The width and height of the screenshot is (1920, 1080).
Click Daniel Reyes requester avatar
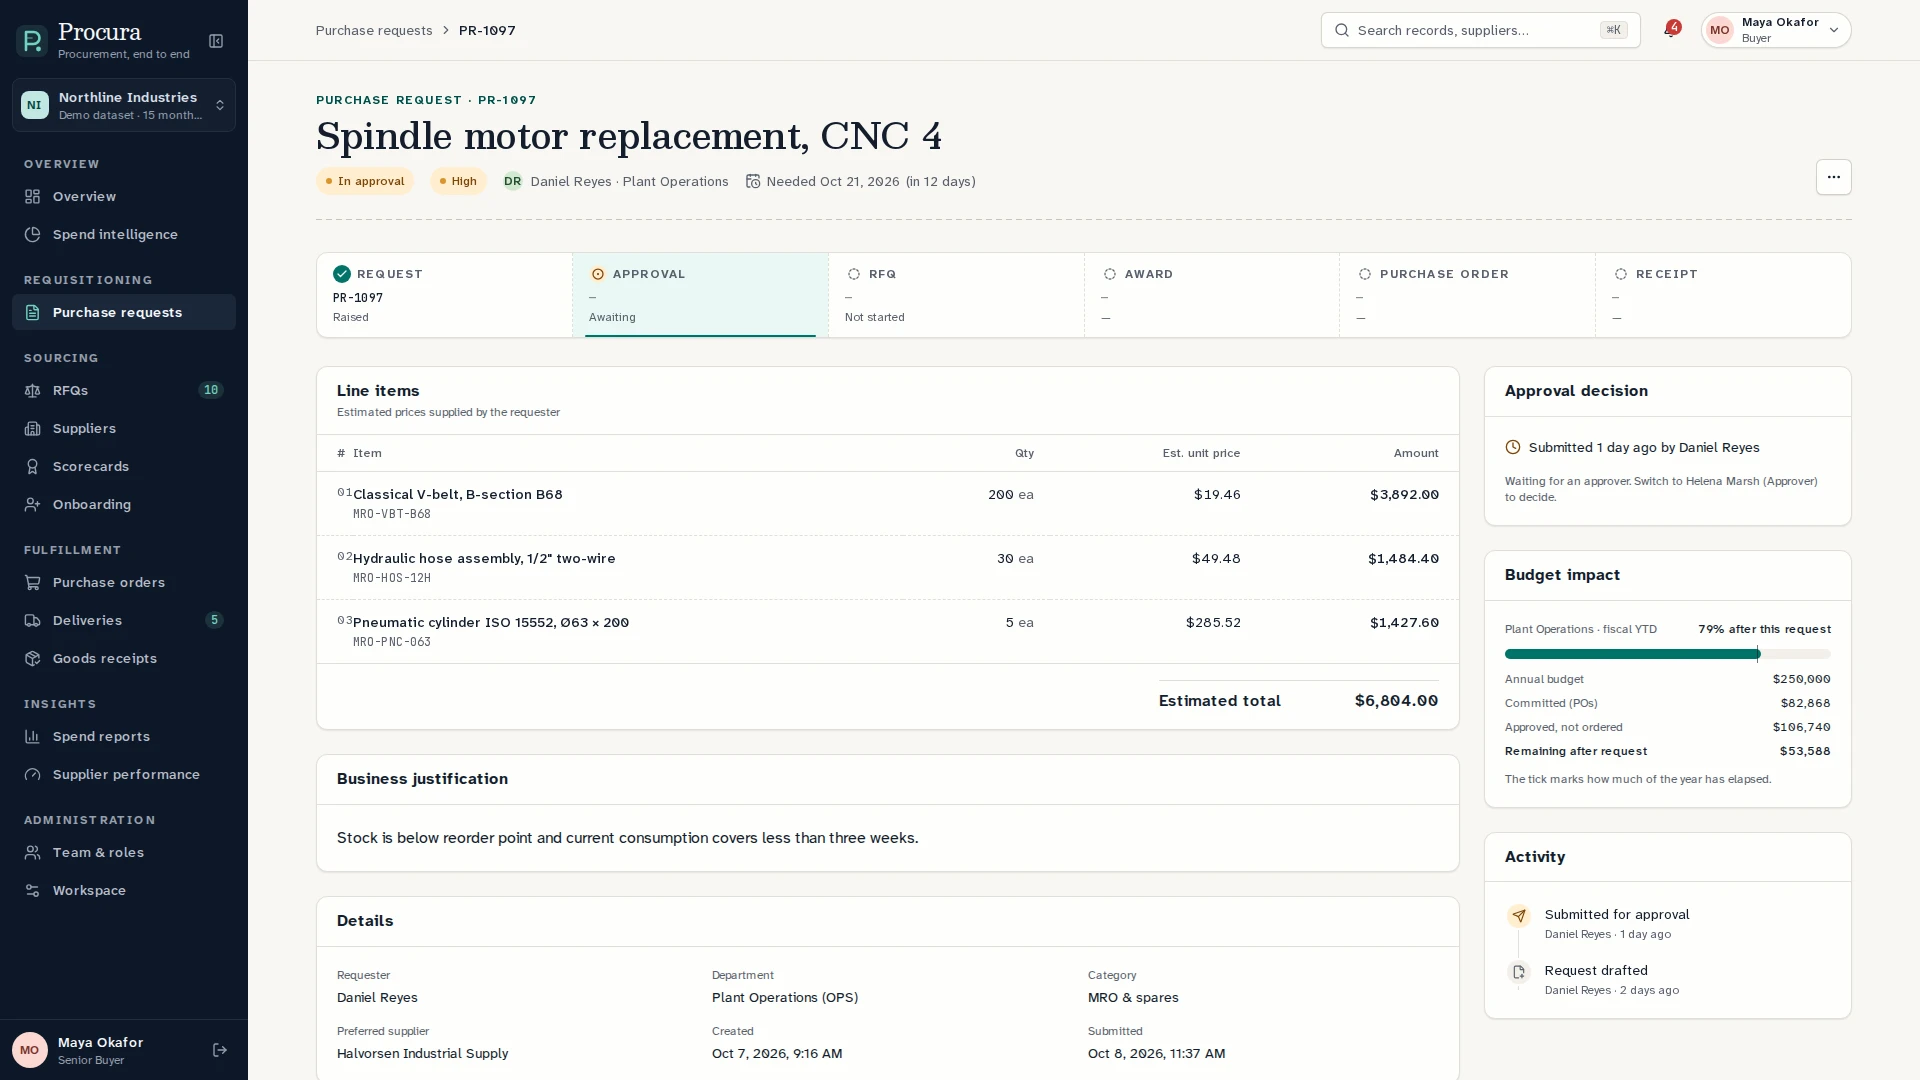coord(512,181)
